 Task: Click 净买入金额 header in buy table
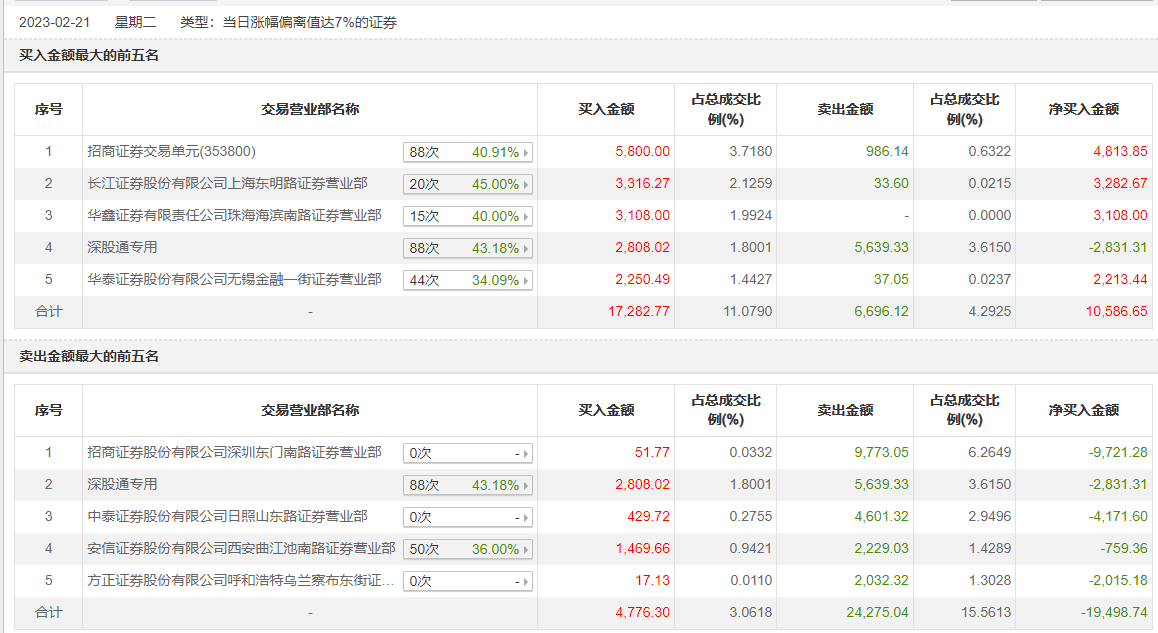(1083, 109)
